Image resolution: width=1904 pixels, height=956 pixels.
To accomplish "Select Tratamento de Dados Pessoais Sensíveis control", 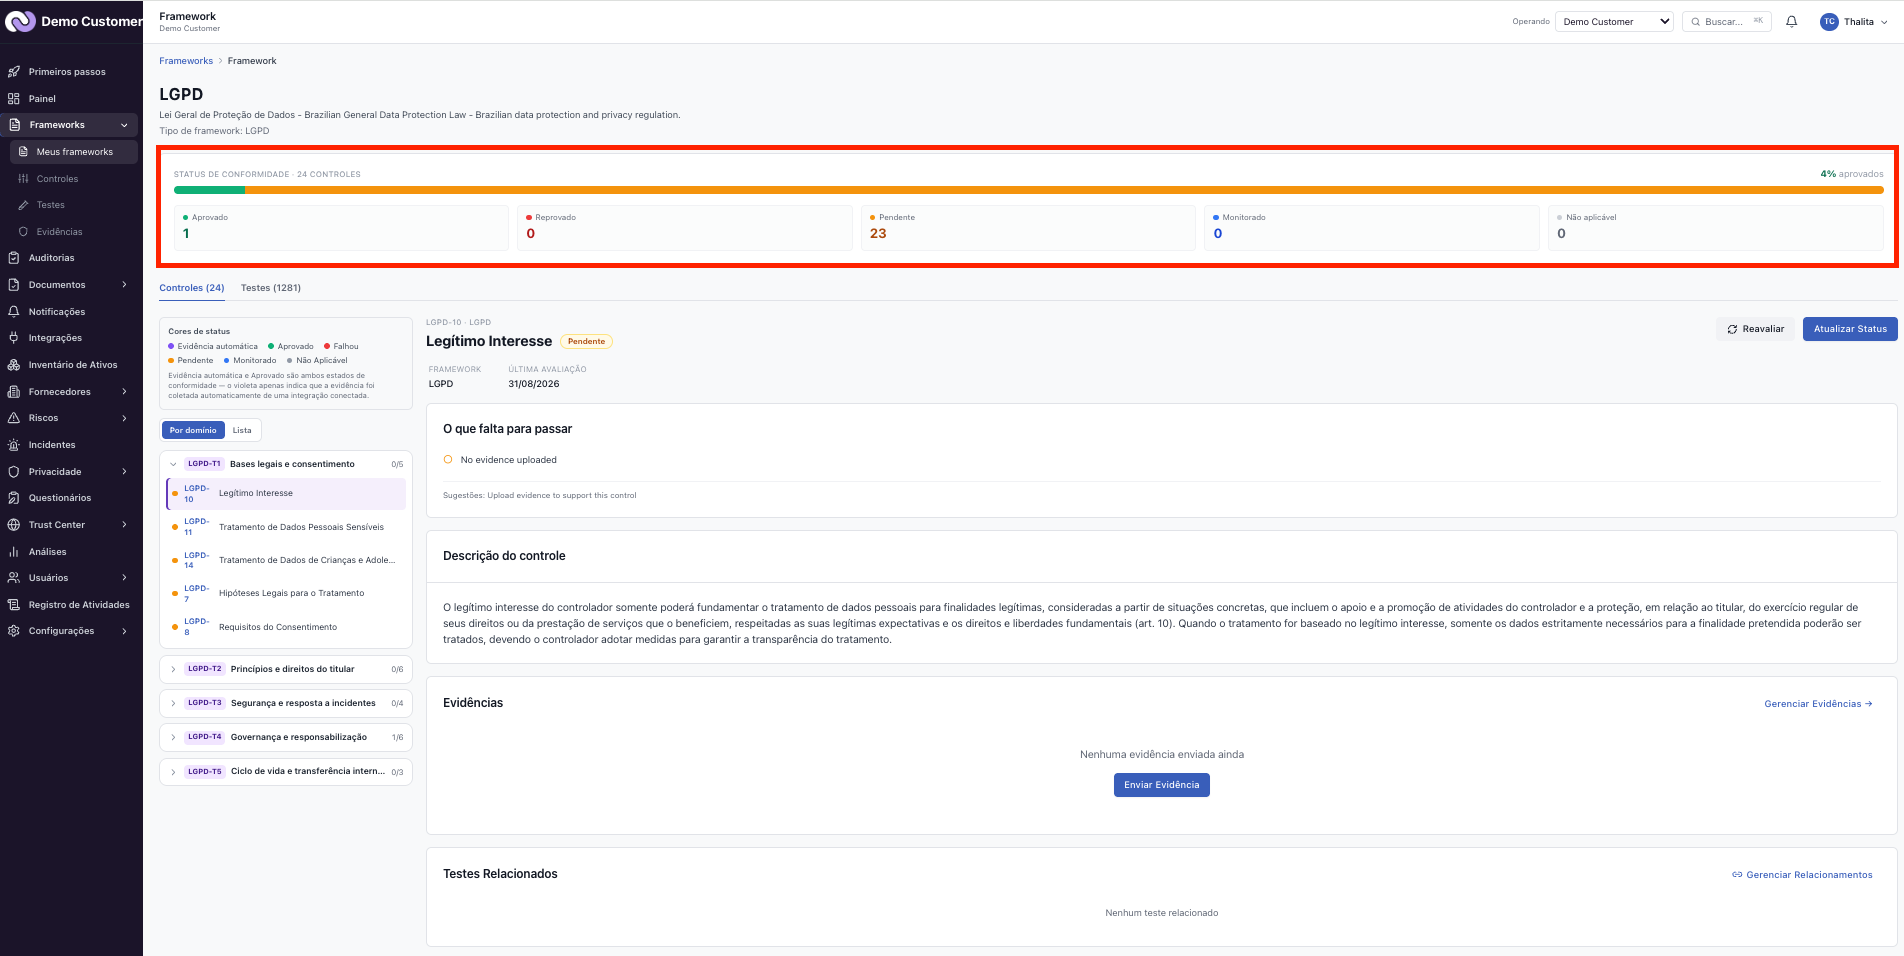I will click(286, 527).
